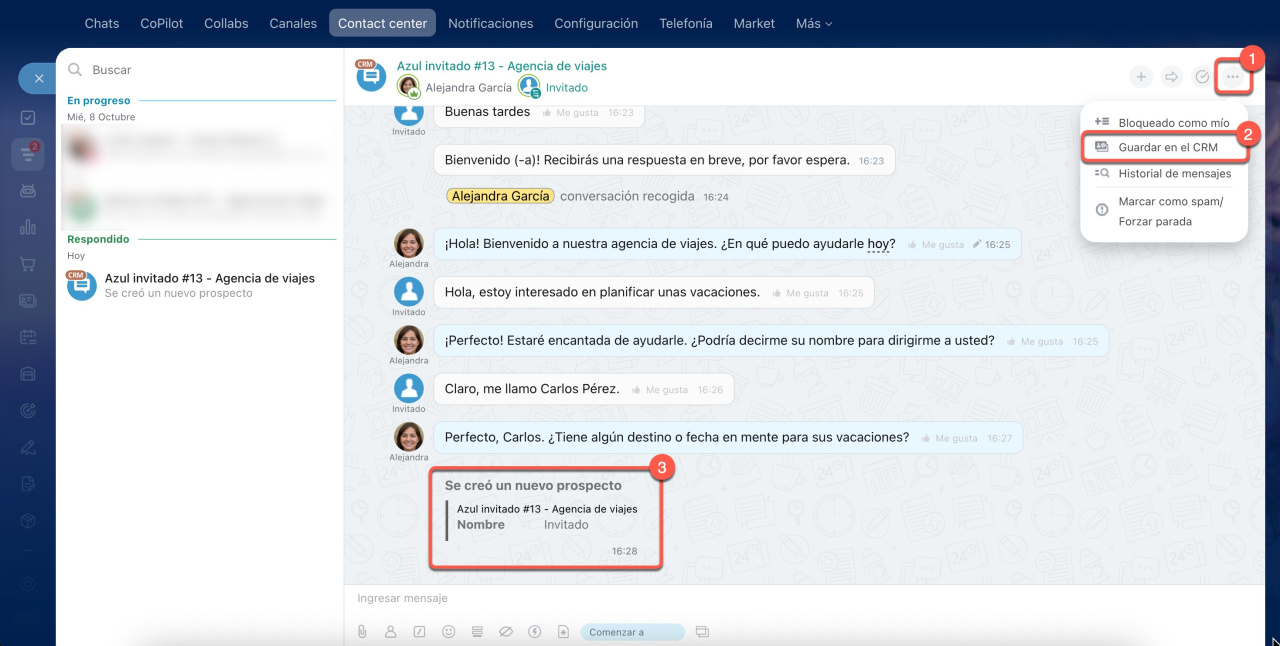The width and height of the screenshot is (1280, 646).
Task: Click the plus icon in chat header
Action: (1141, 77)
